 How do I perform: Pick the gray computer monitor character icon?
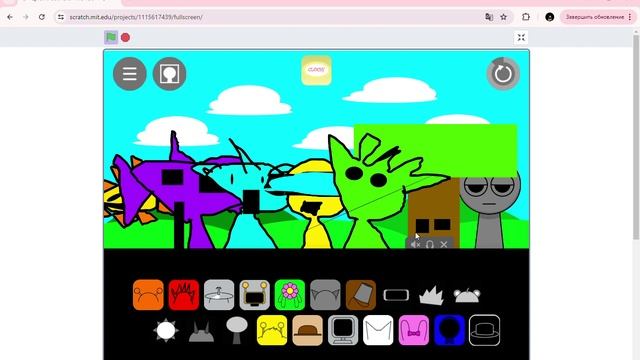coord(343,330)
